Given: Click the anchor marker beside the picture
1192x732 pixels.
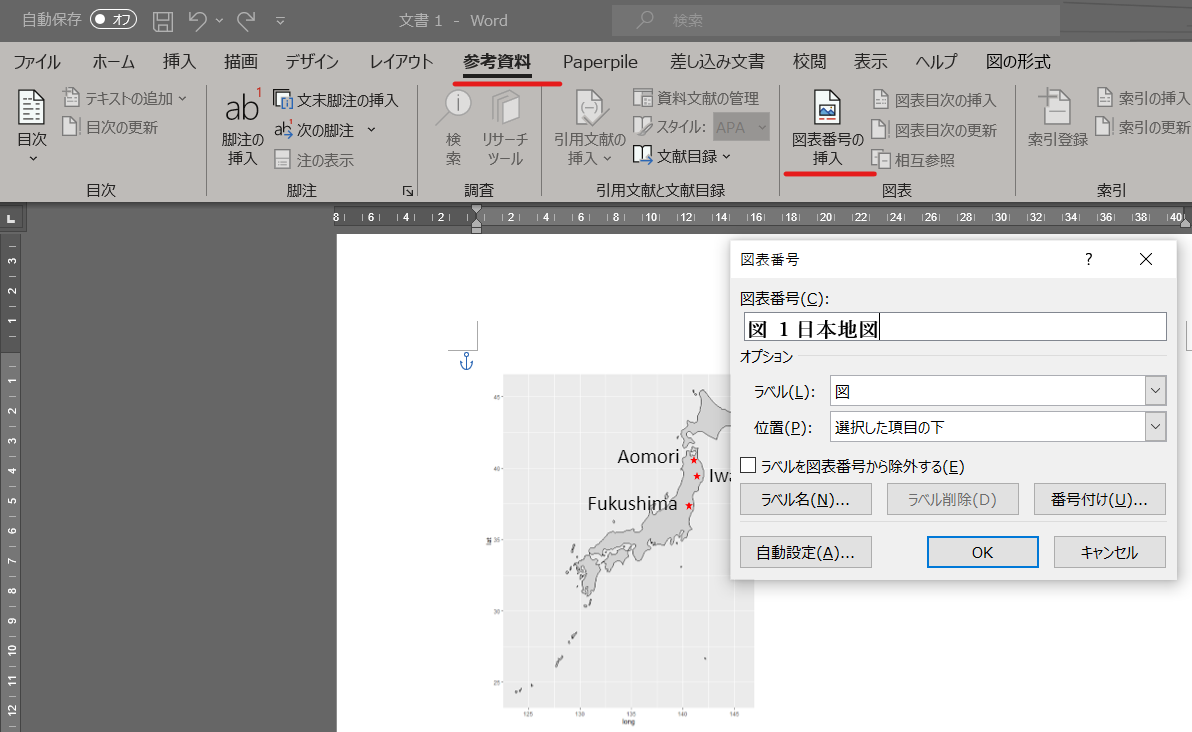Looking at the screenshot, I should click(x=467, y=362).
